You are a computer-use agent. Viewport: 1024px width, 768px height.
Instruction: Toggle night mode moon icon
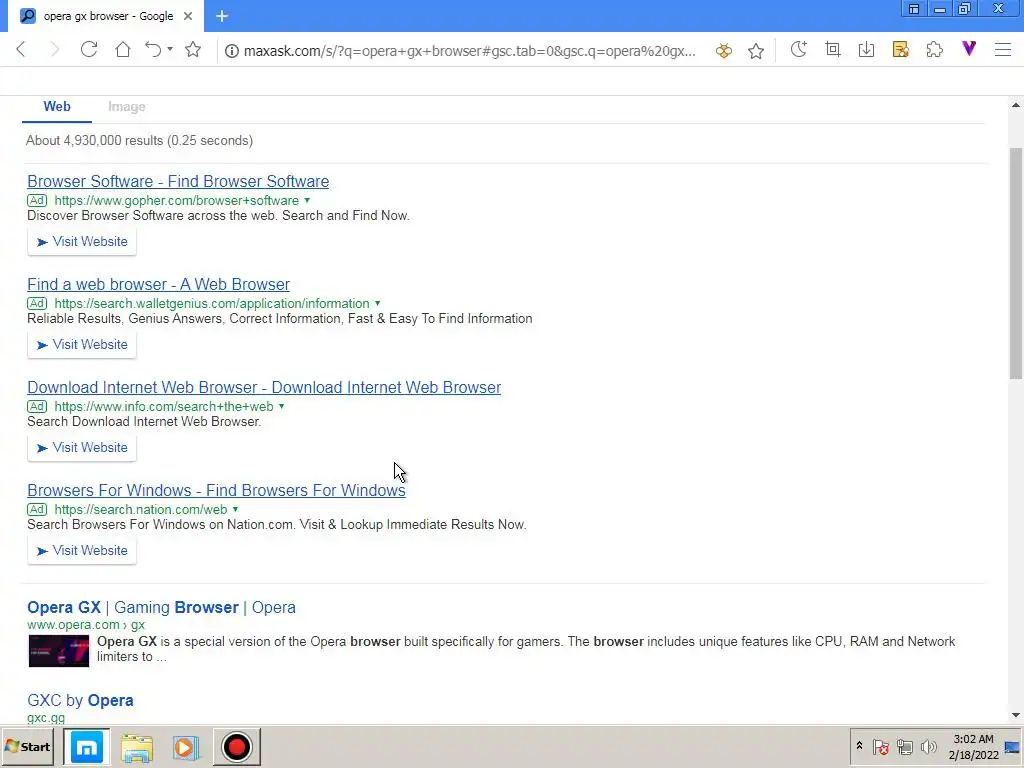pos(799,50)
